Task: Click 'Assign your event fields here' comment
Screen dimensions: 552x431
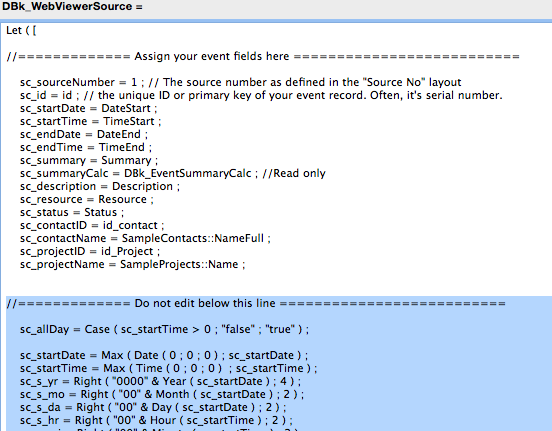Action: pos(212,56)
